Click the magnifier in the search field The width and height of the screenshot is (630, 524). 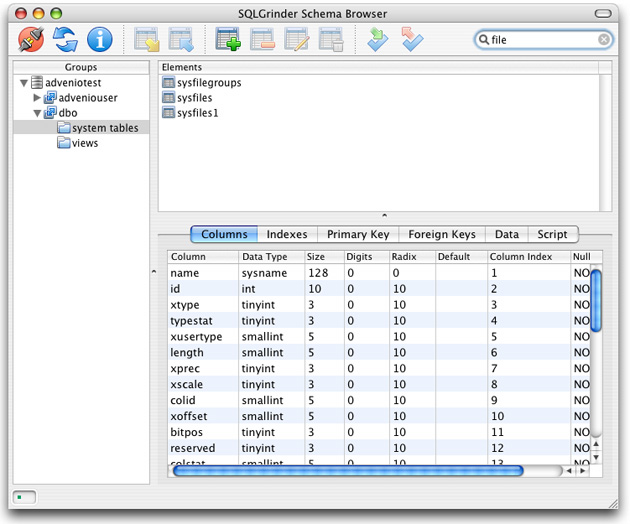coord(484,39)
